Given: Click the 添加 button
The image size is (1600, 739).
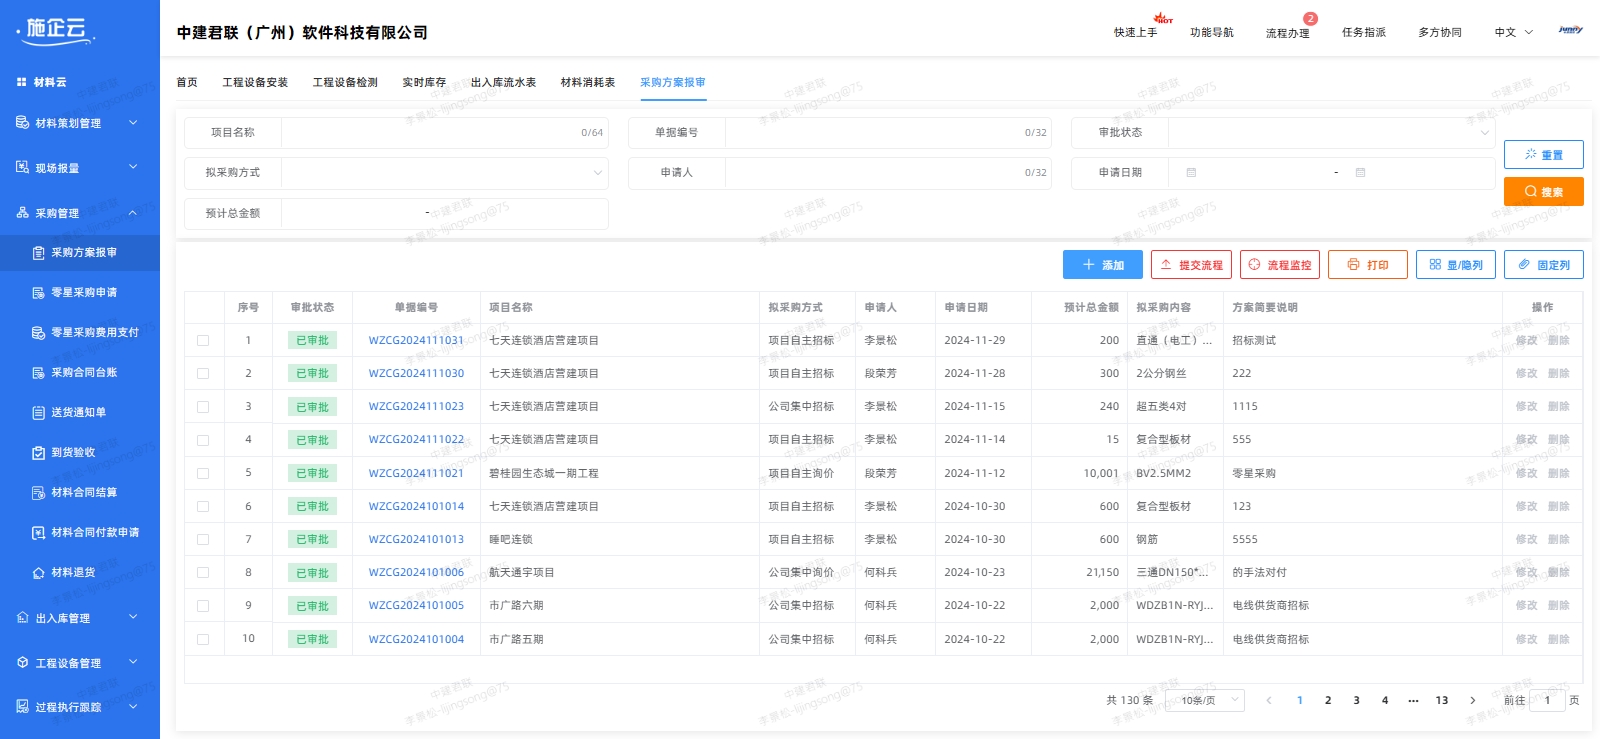Looking at the screenshot, I should point(1102,265).
